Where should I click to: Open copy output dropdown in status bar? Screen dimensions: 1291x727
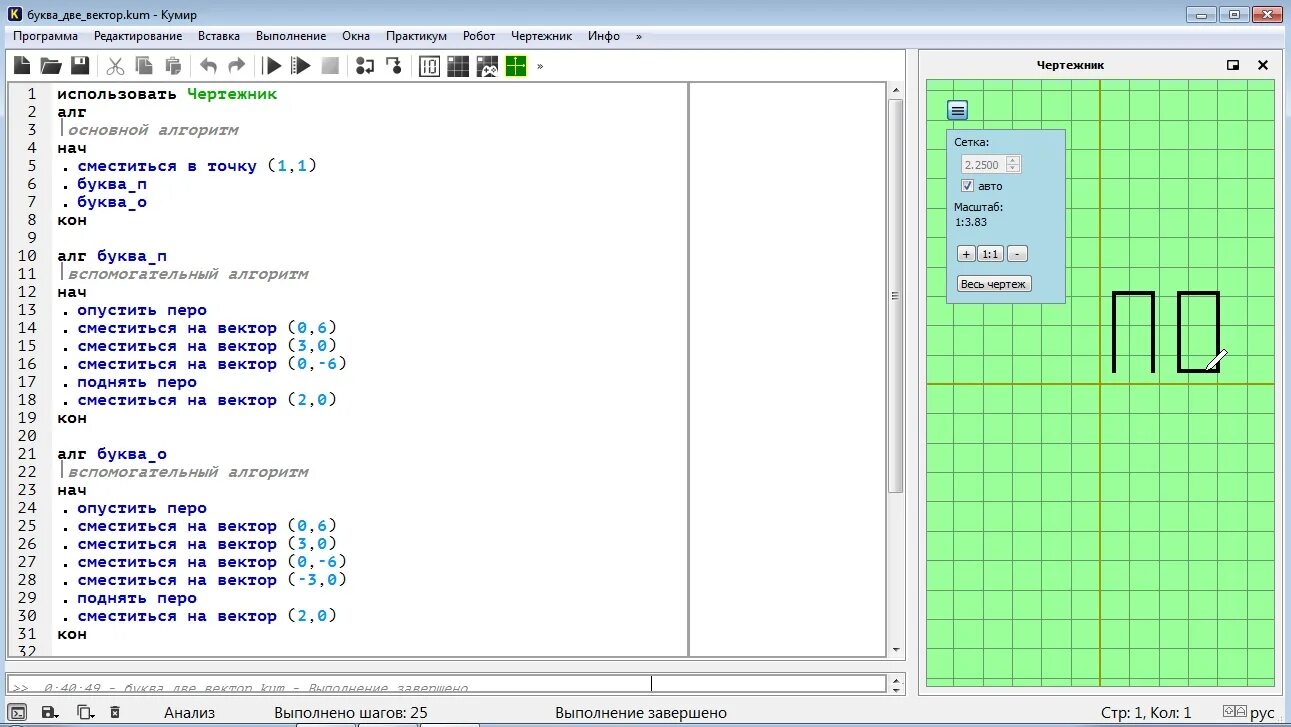pyautogui.click(x=85, y=713)
